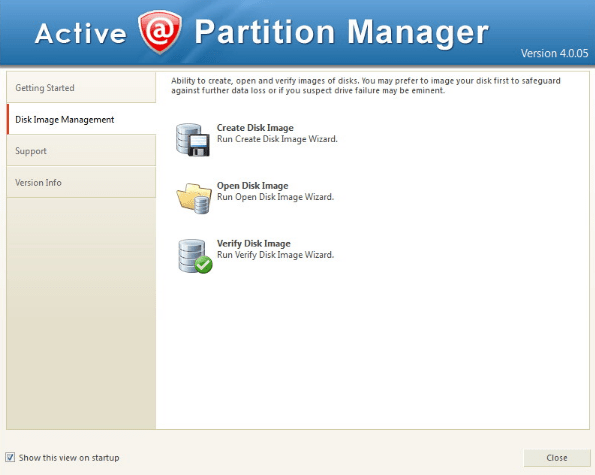Click the 'Partition Manager' header title

[342, 33]
